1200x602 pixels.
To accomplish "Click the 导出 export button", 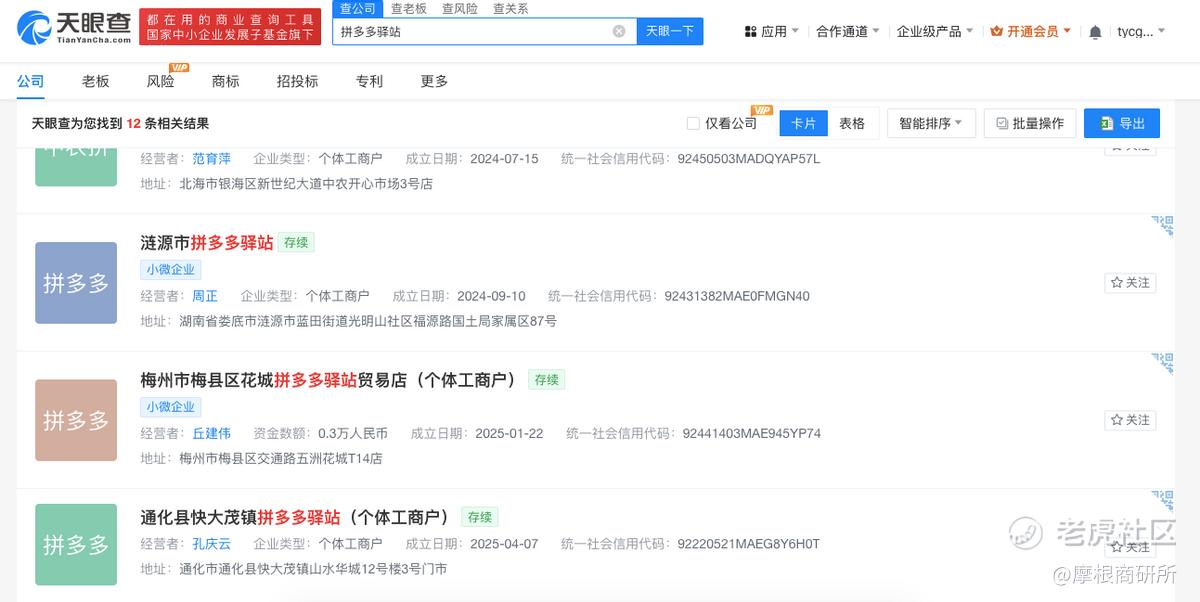I will (1122, 123).
